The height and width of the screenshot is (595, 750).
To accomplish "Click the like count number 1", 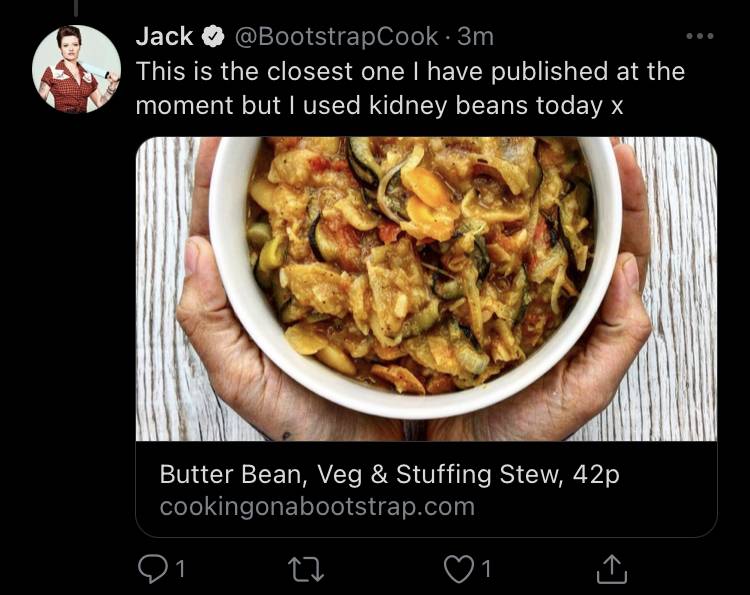I will click(486, 569).
